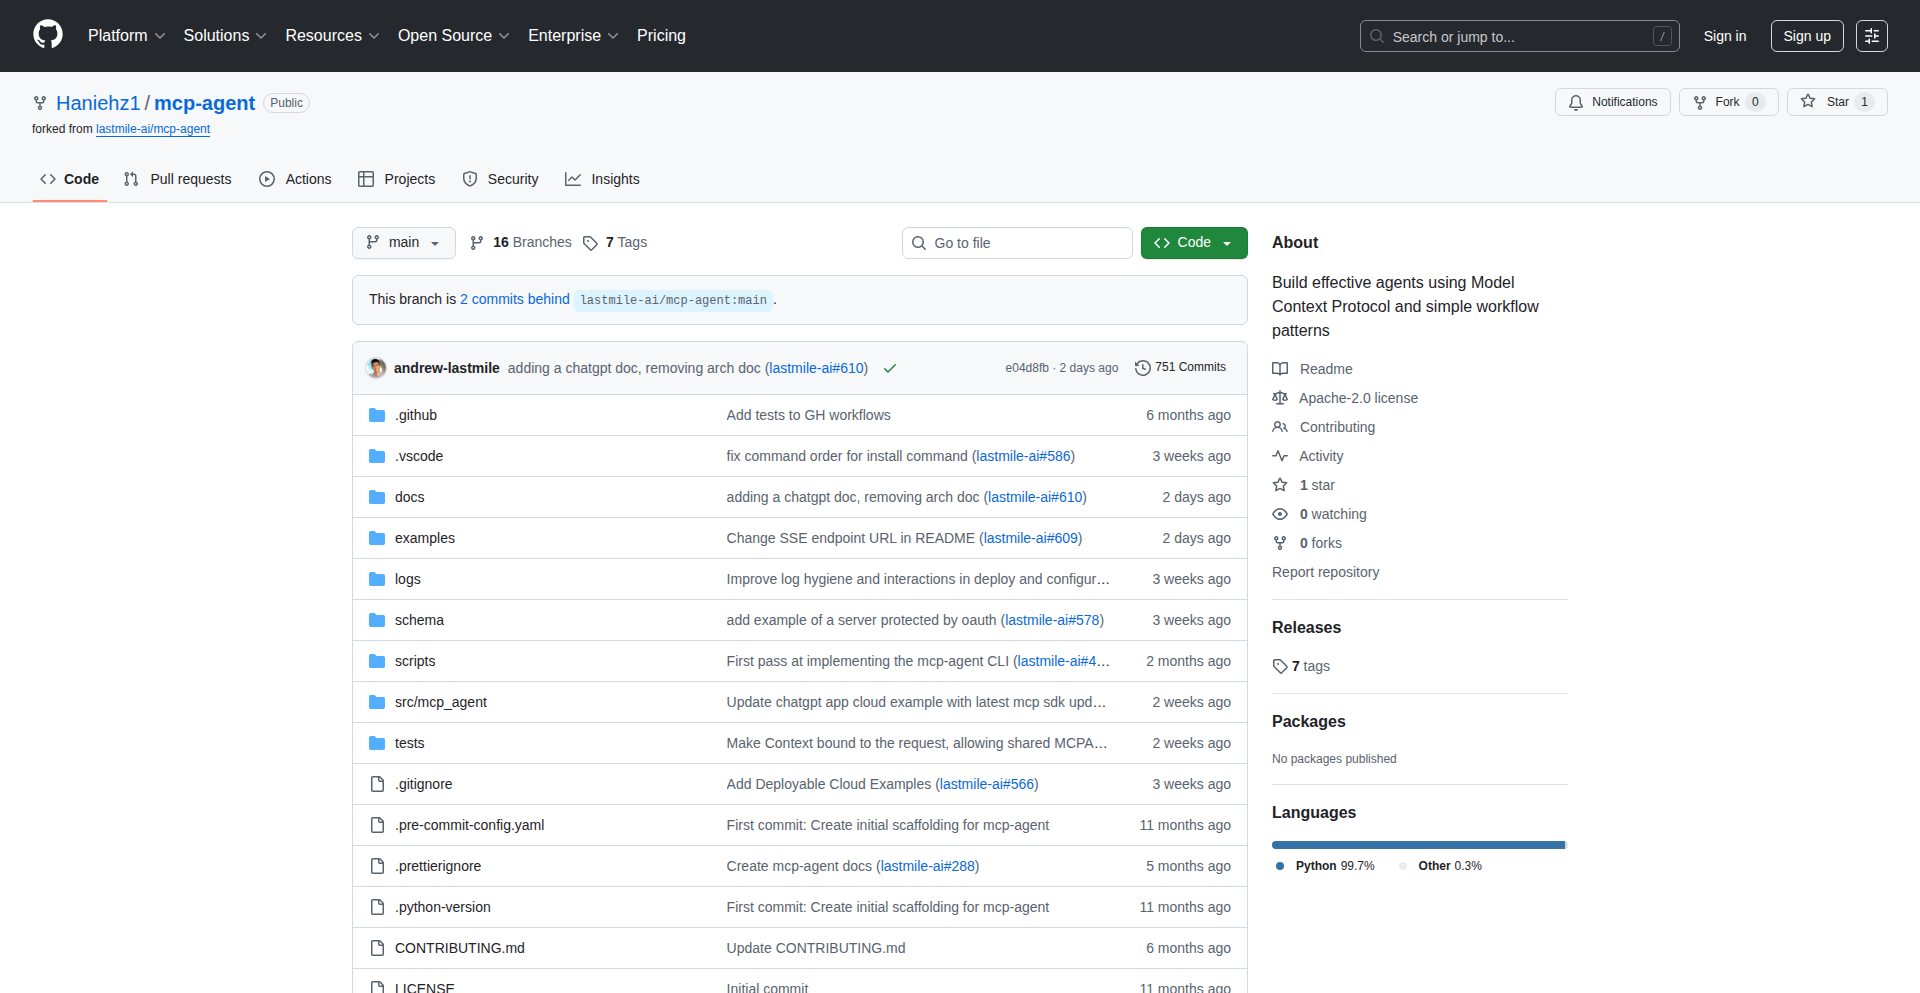Star the mcp-agent repository

(1825, 102)
